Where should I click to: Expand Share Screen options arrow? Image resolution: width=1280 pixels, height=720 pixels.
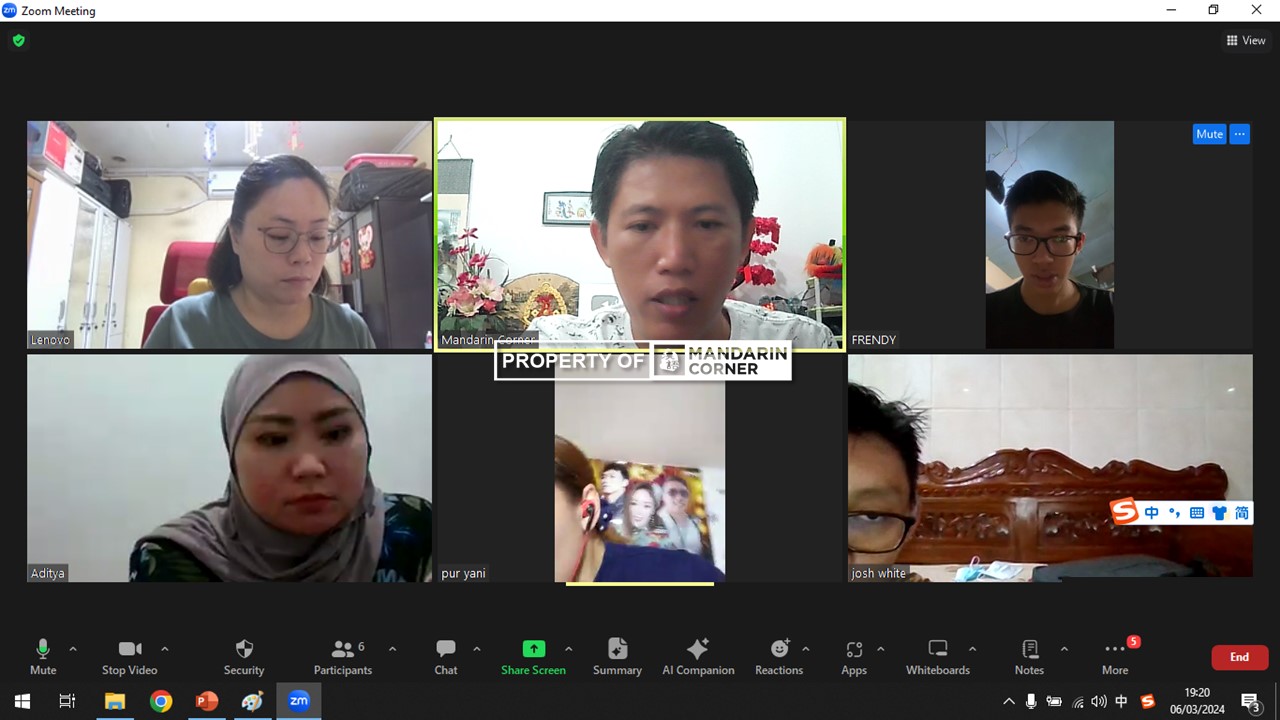pos(569,649)
